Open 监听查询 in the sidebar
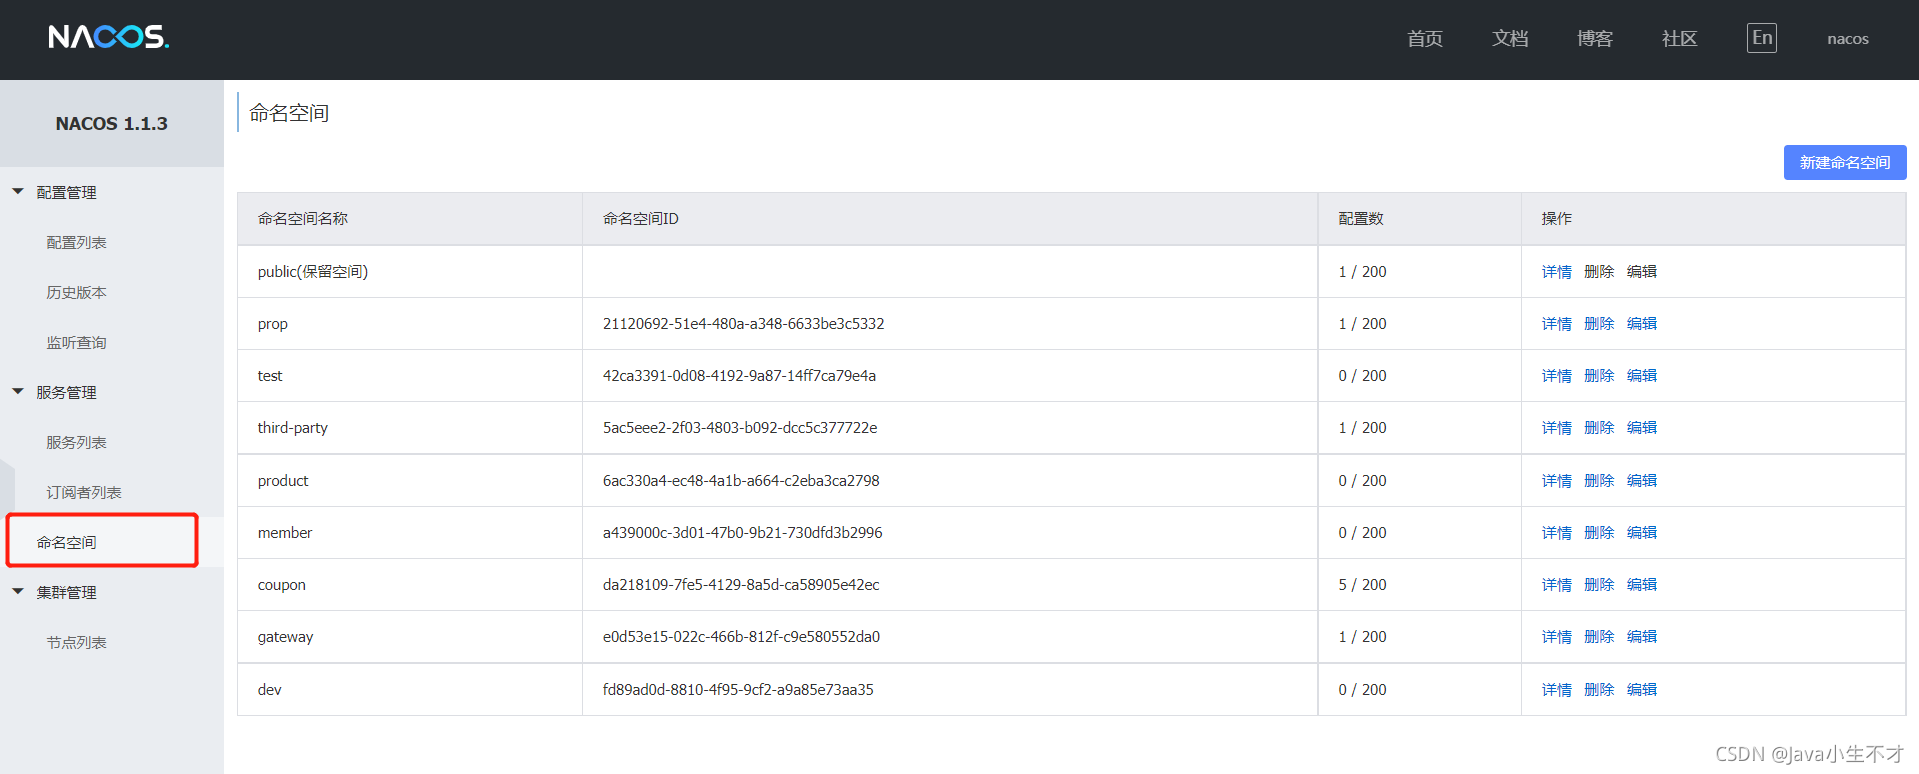1919x774 pixels. point(76,342)
